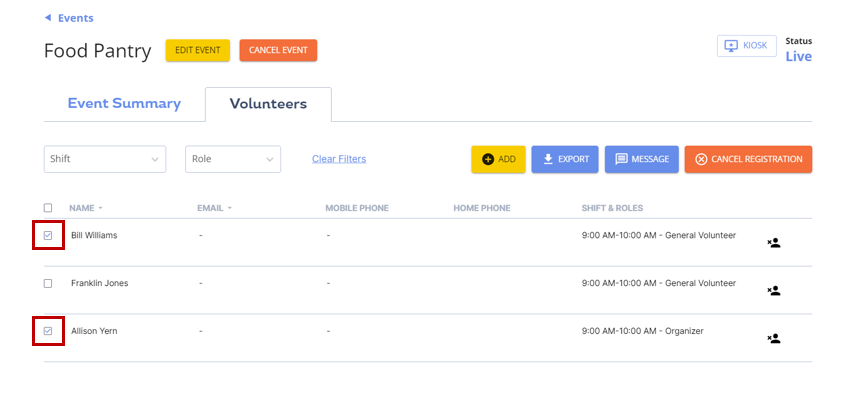Click the circled X icon in Cancel Registration
847x393 pixels.
coord(701,159)
